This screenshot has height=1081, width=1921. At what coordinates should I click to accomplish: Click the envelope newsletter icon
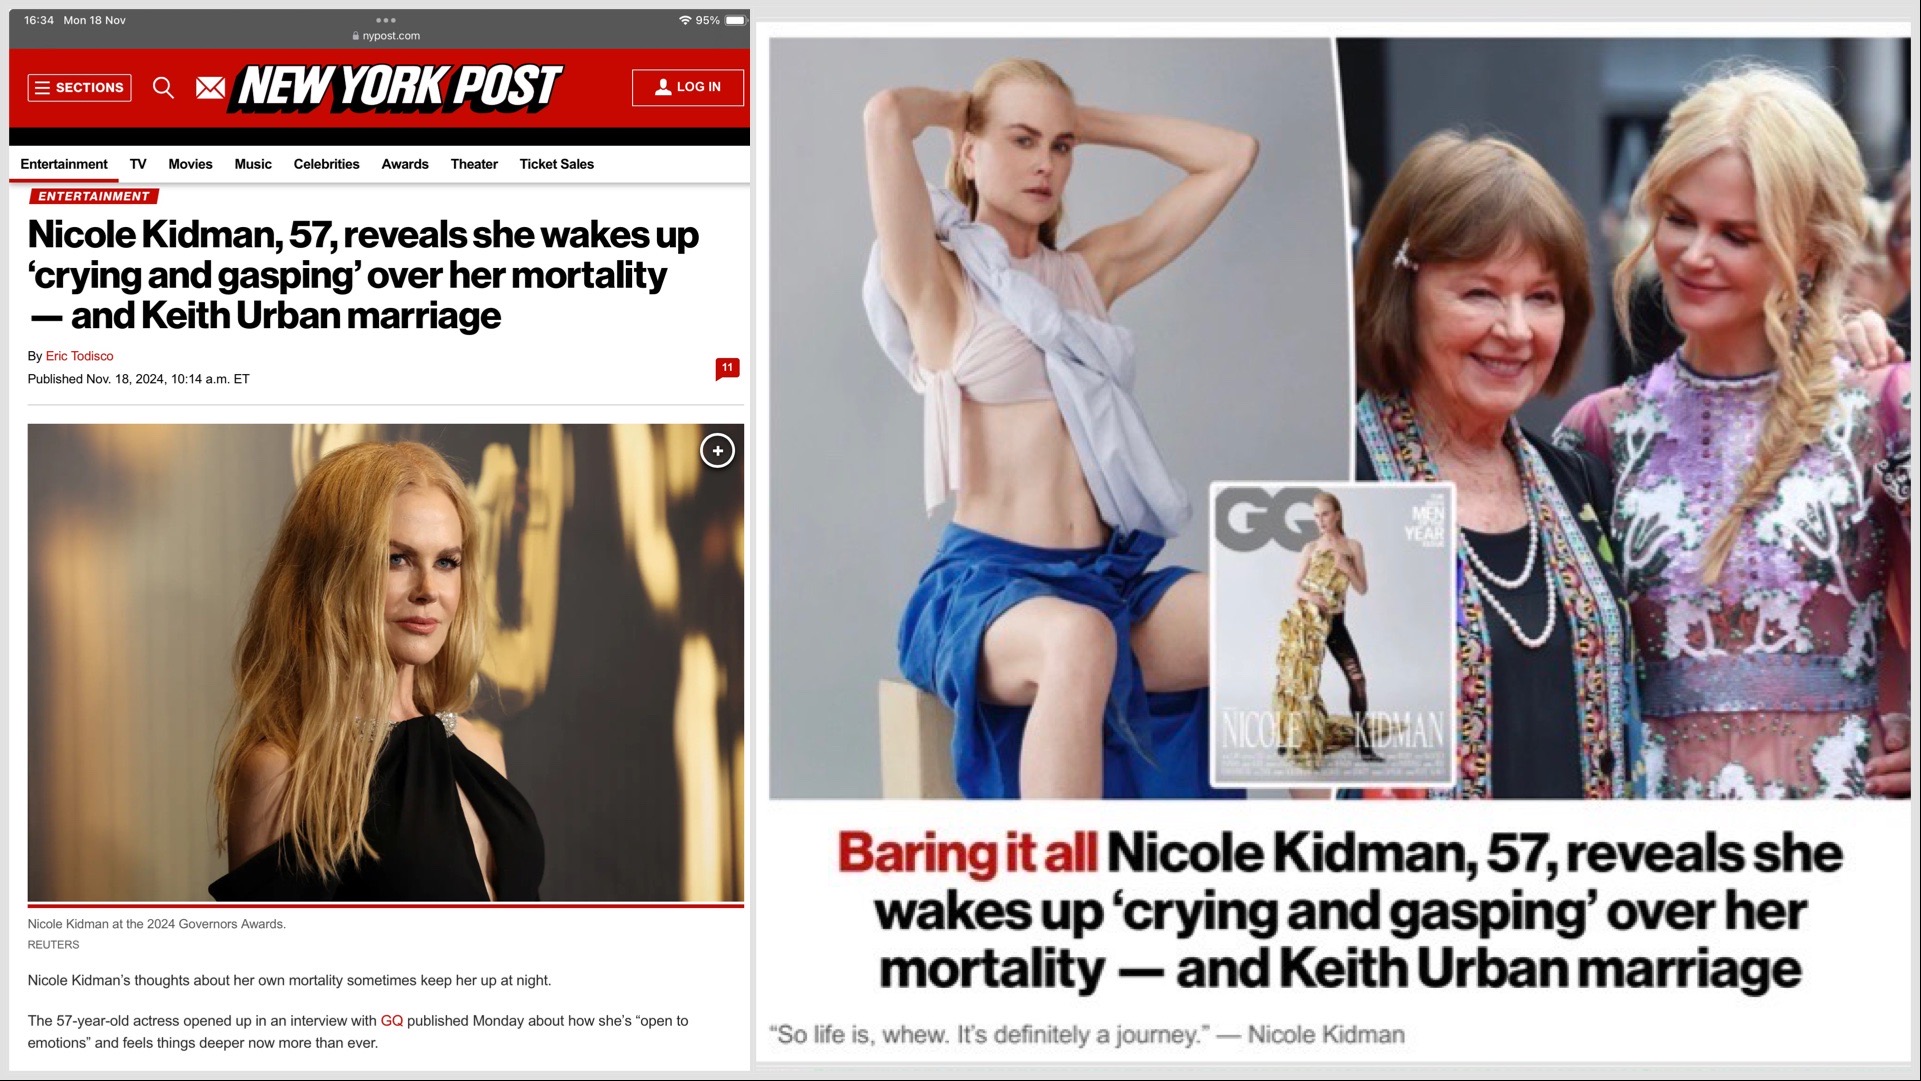pos(210,88)
